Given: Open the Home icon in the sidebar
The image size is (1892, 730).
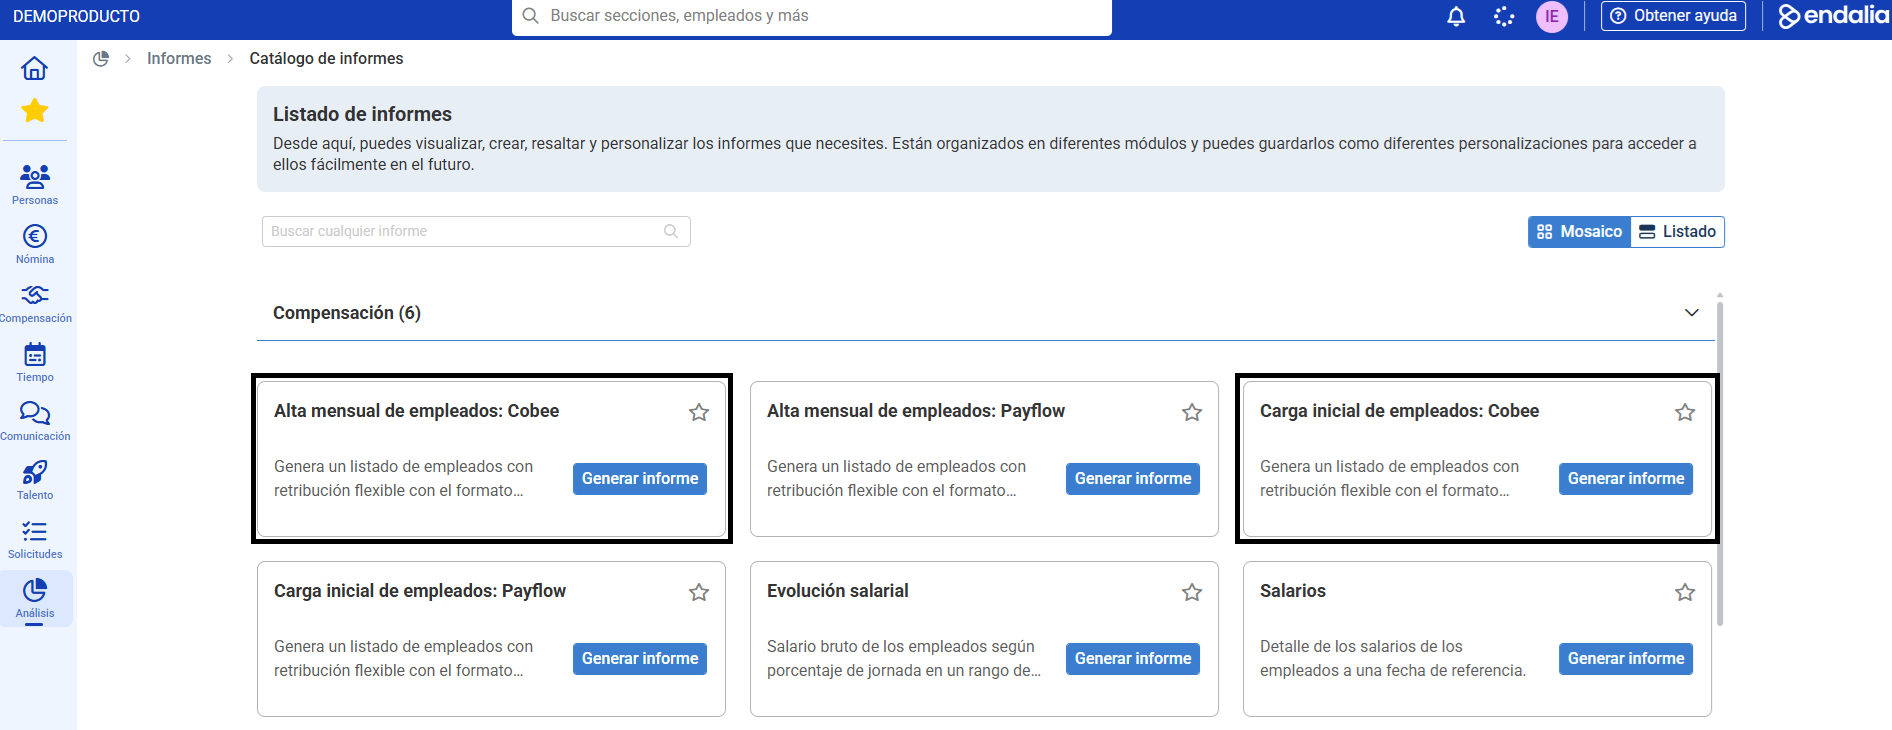Looking at the screenshot, I should coord(34,68).
